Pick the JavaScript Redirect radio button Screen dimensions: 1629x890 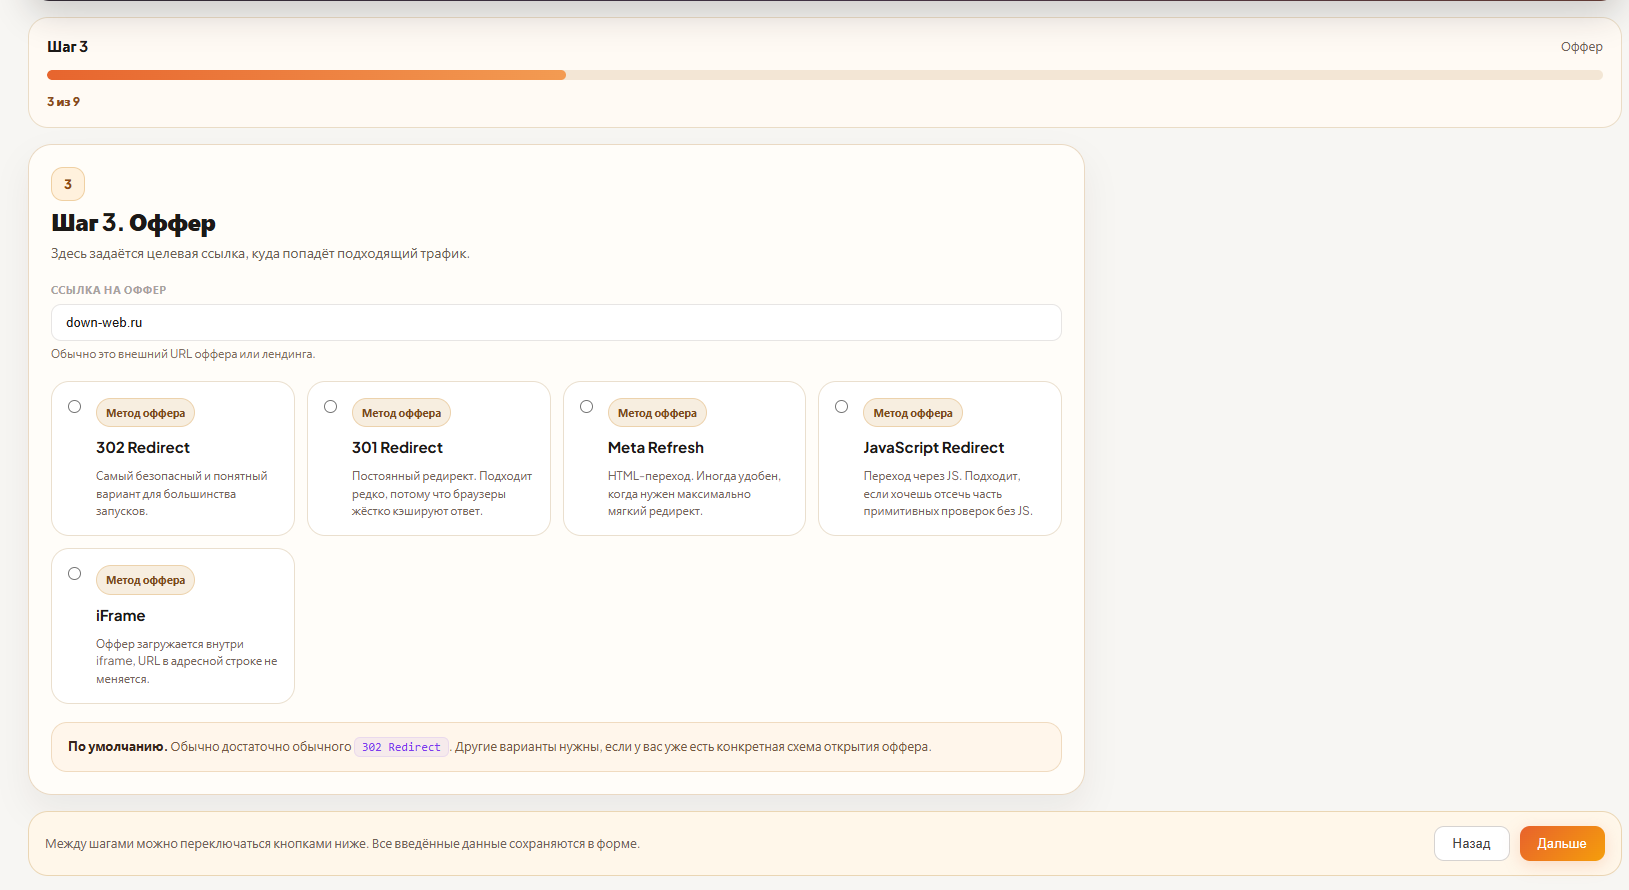pos(842,407)
